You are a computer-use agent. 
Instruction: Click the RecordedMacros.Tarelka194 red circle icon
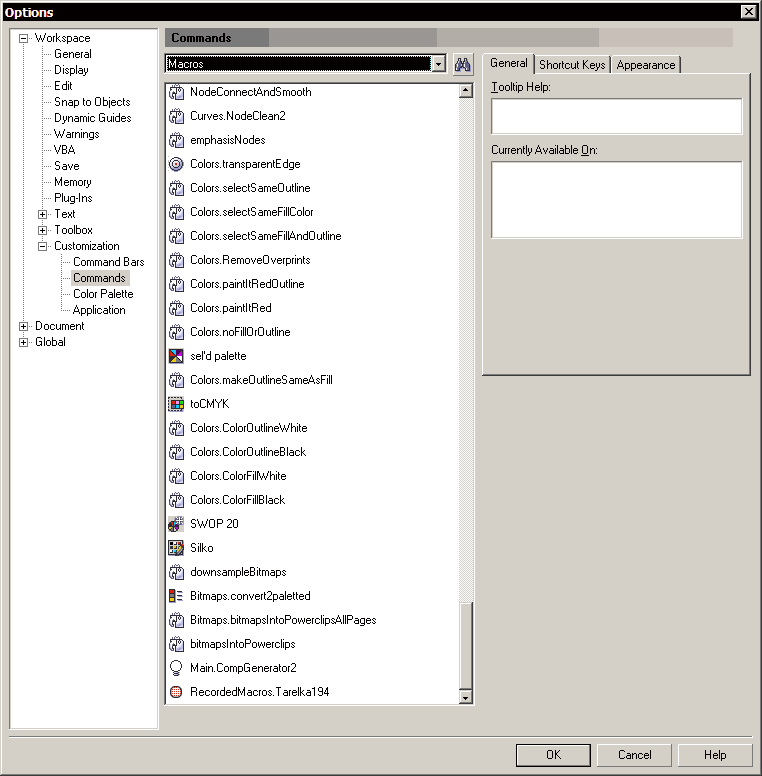tap(176, 692)
